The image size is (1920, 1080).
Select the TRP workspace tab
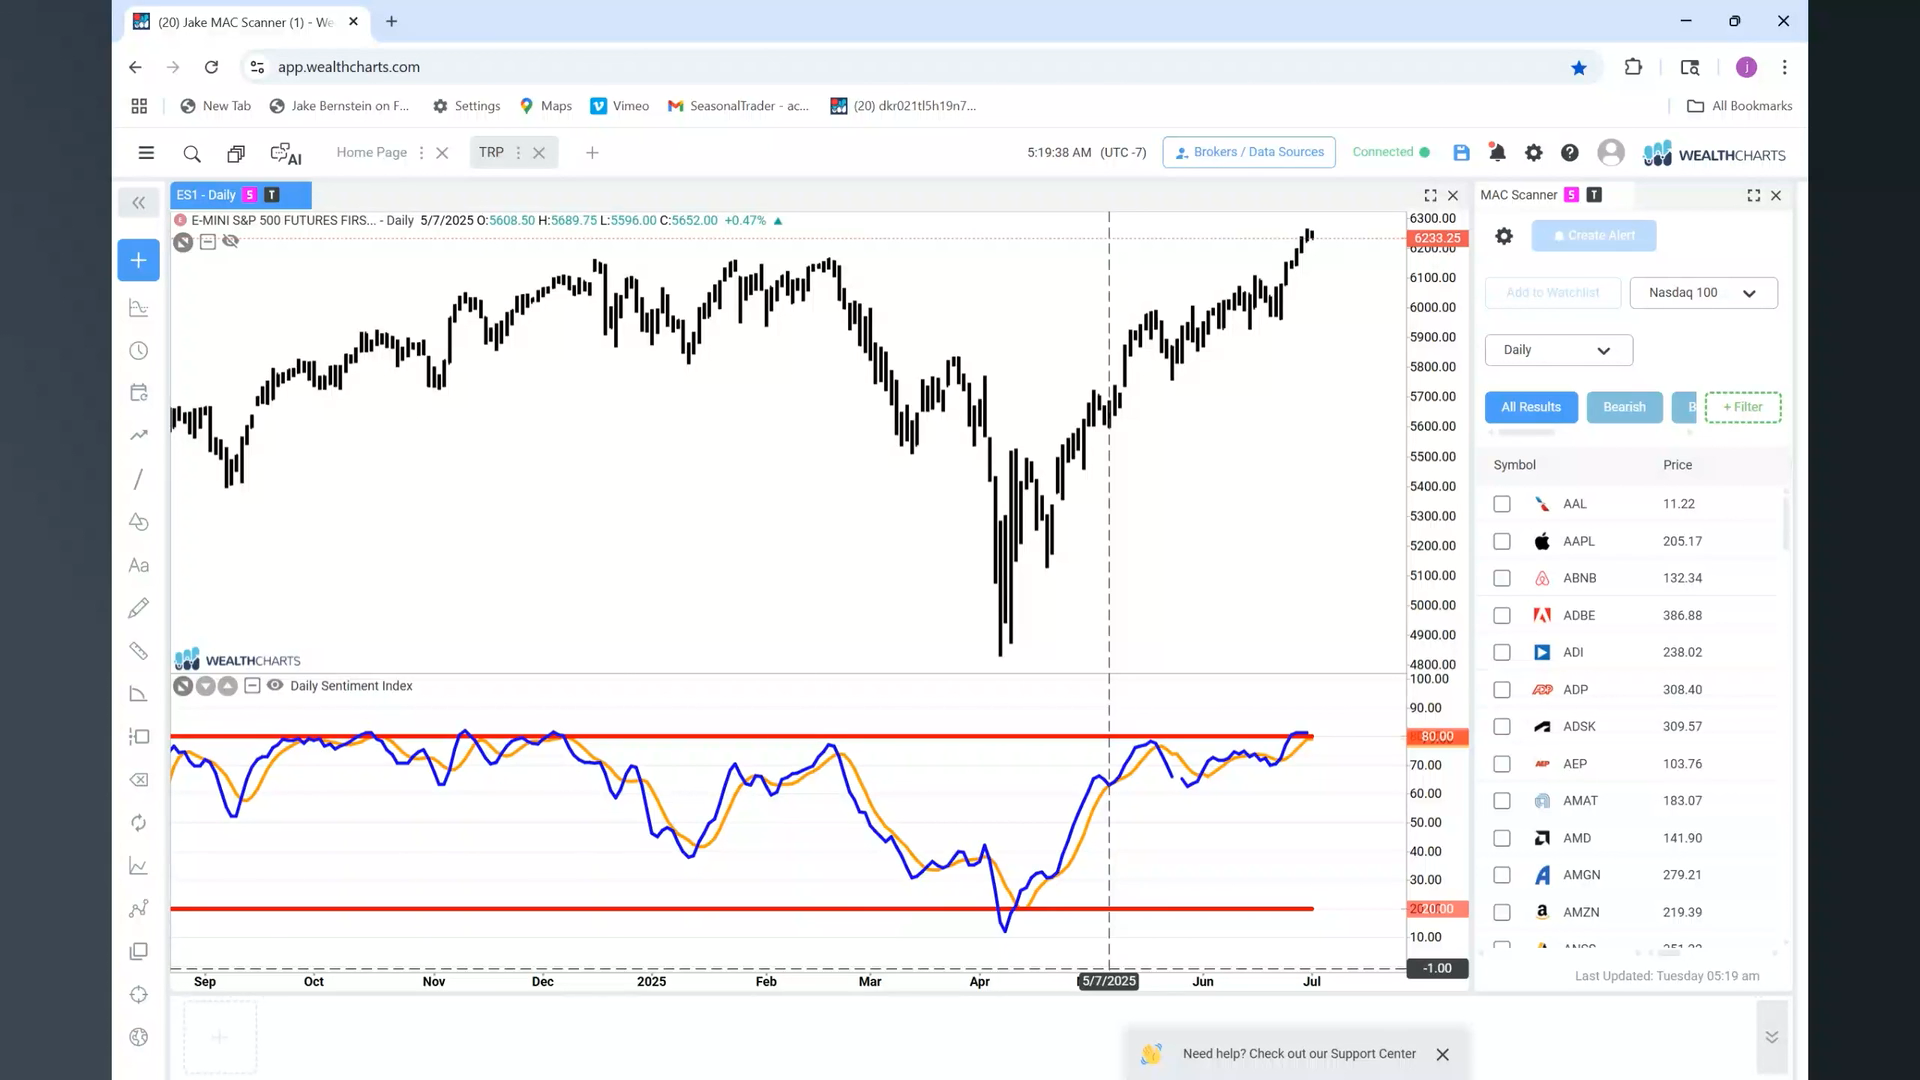click(x=491, y=153)
